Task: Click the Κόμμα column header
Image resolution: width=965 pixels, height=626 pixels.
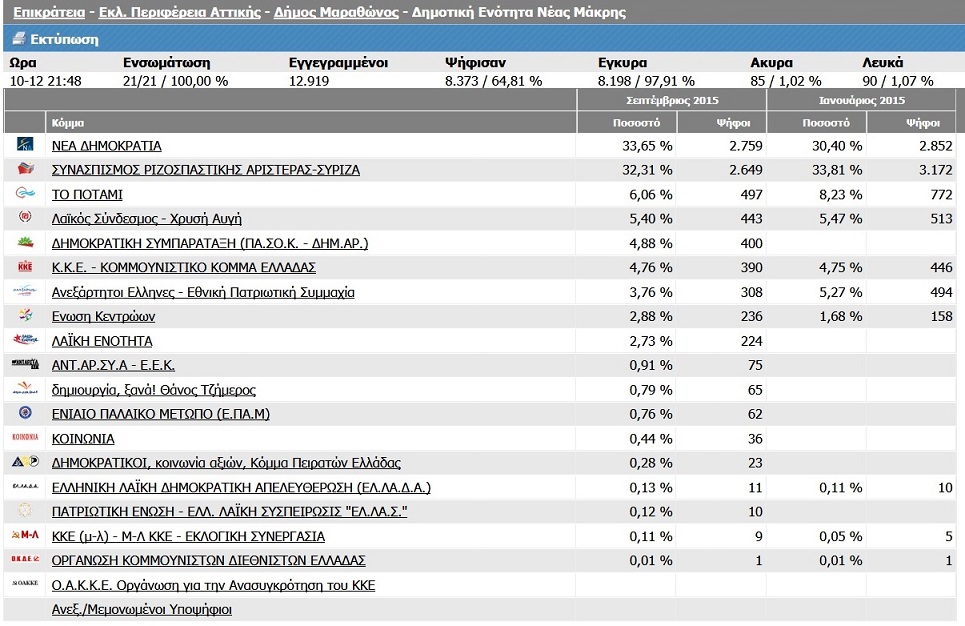Action: click(x=68, y=123)
